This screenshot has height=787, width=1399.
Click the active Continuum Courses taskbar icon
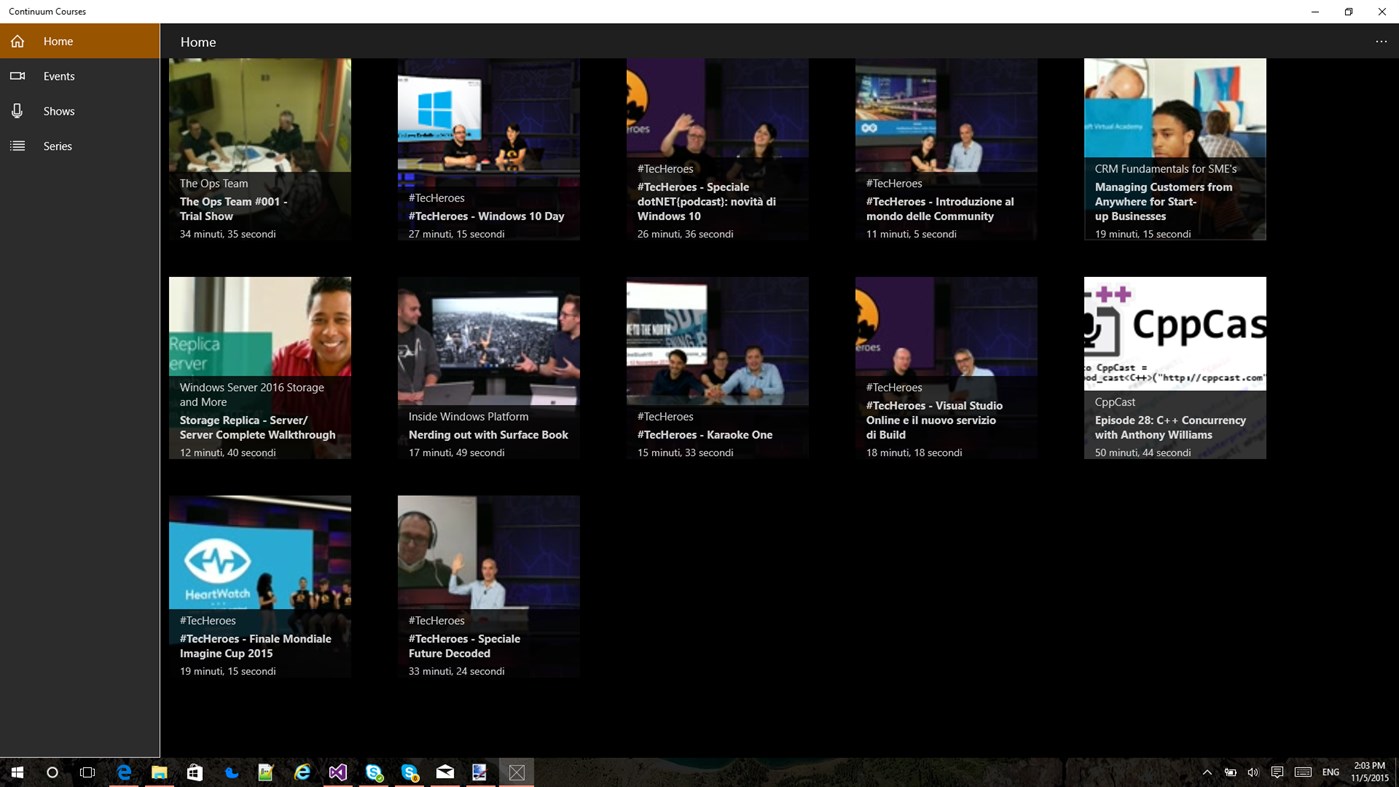[x=517, y=772]
